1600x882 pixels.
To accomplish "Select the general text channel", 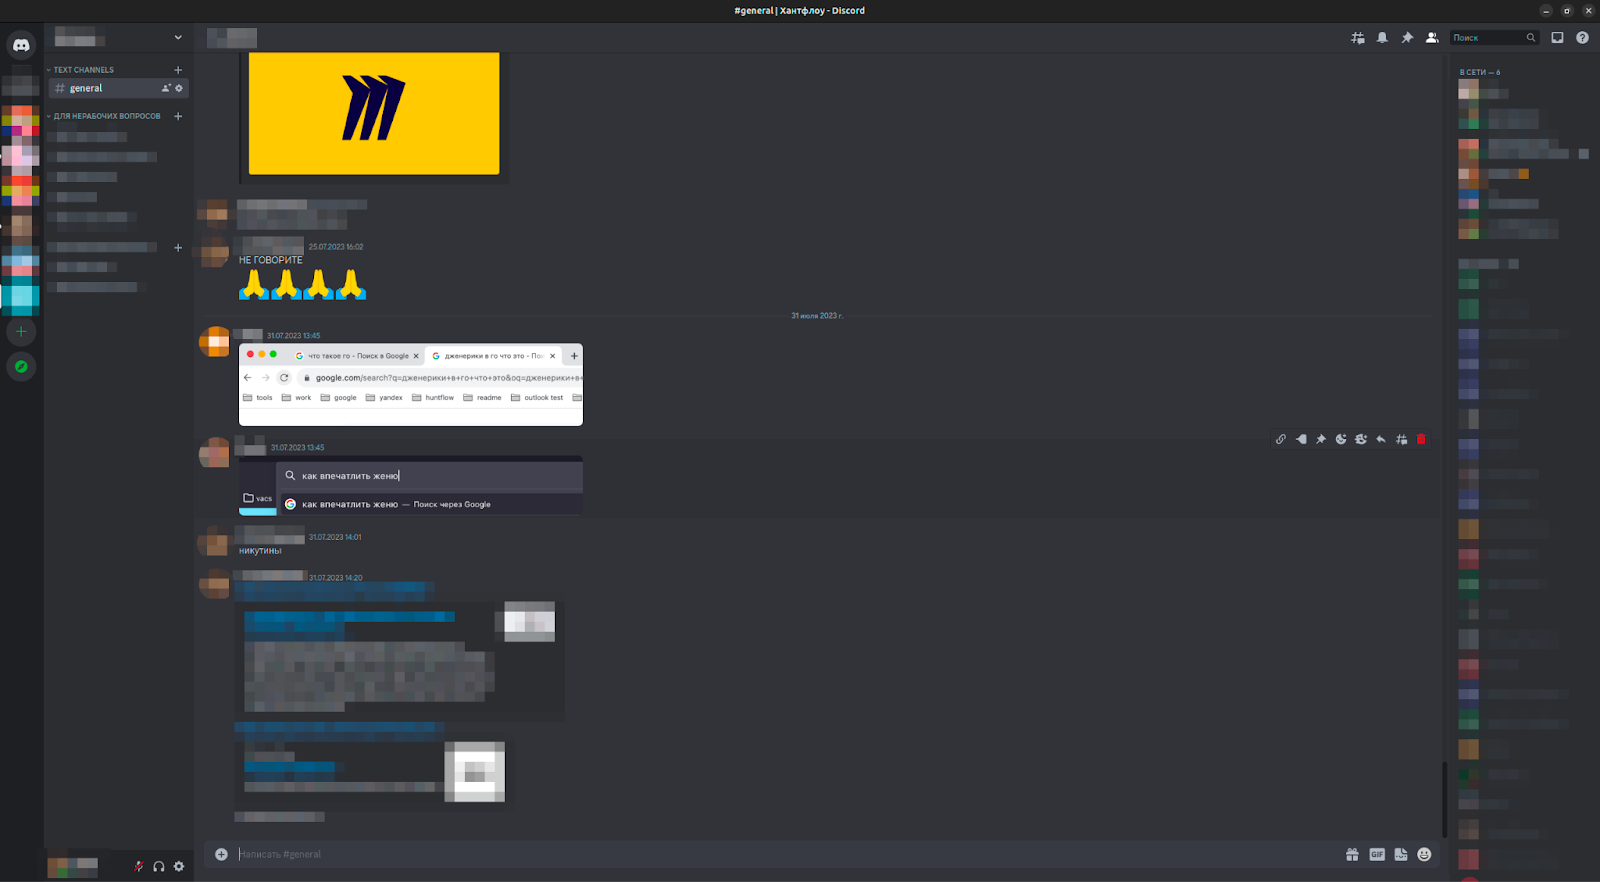I will tap(118, 88).
